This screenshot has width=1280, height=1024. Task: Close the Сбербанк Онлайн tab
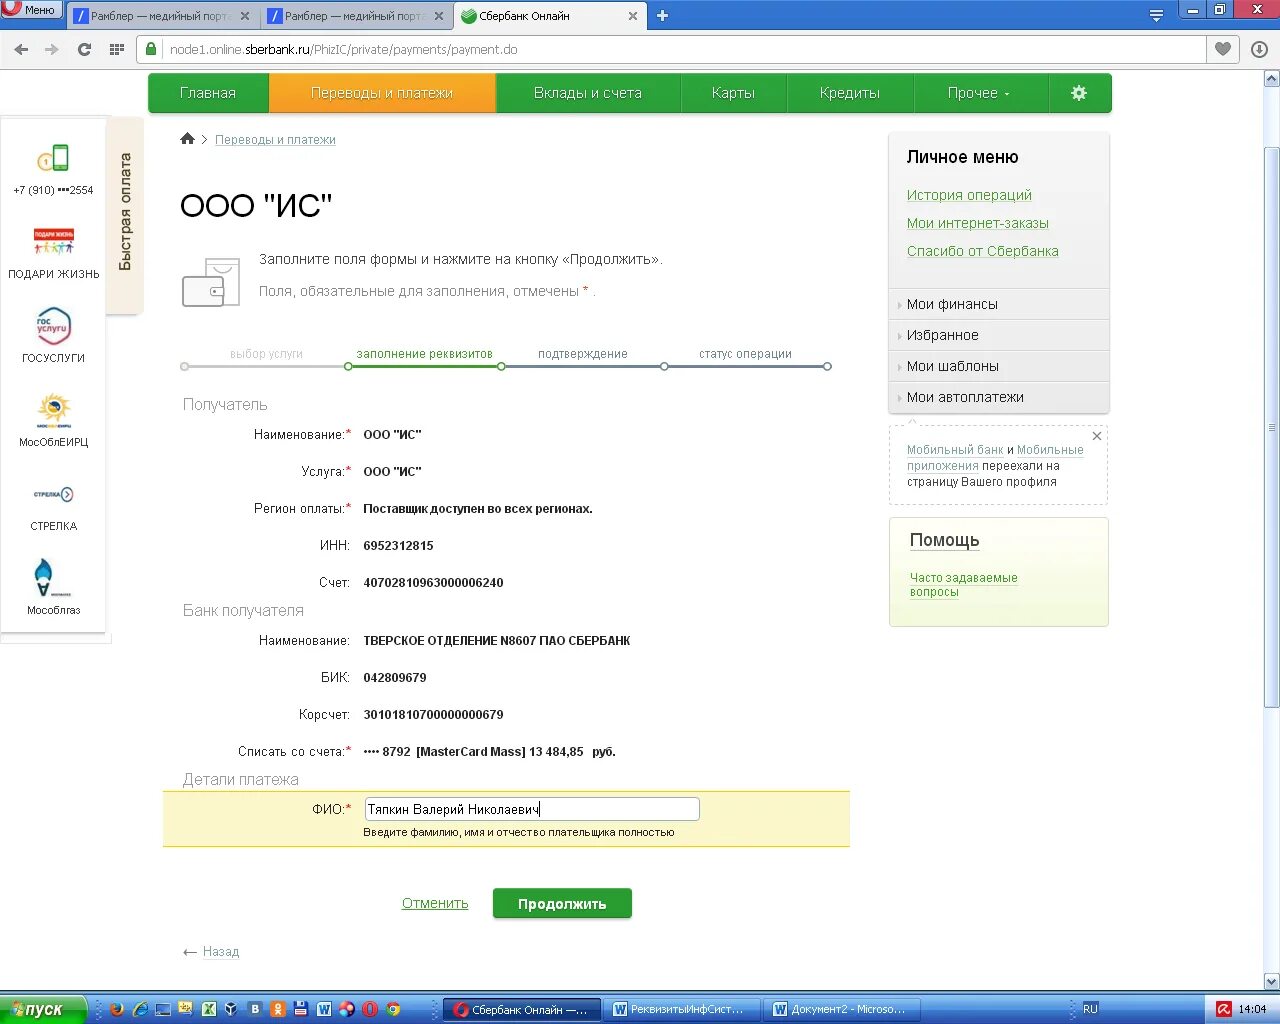(x=632, y=16)
